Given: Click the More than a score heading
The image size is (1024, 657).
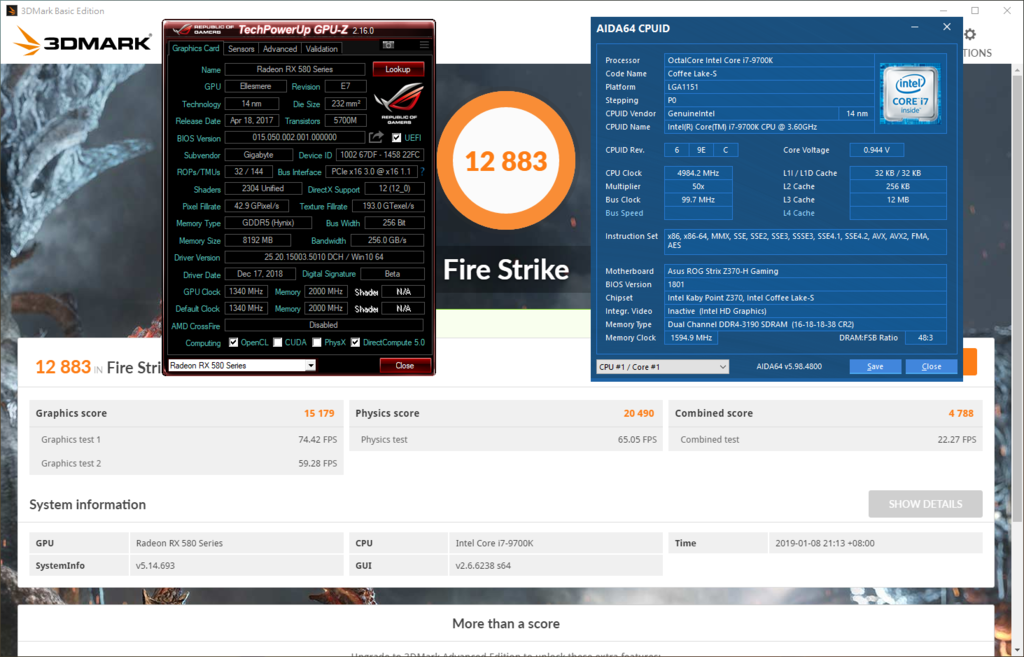Looking at the screenshot, I should coord(506,624).
